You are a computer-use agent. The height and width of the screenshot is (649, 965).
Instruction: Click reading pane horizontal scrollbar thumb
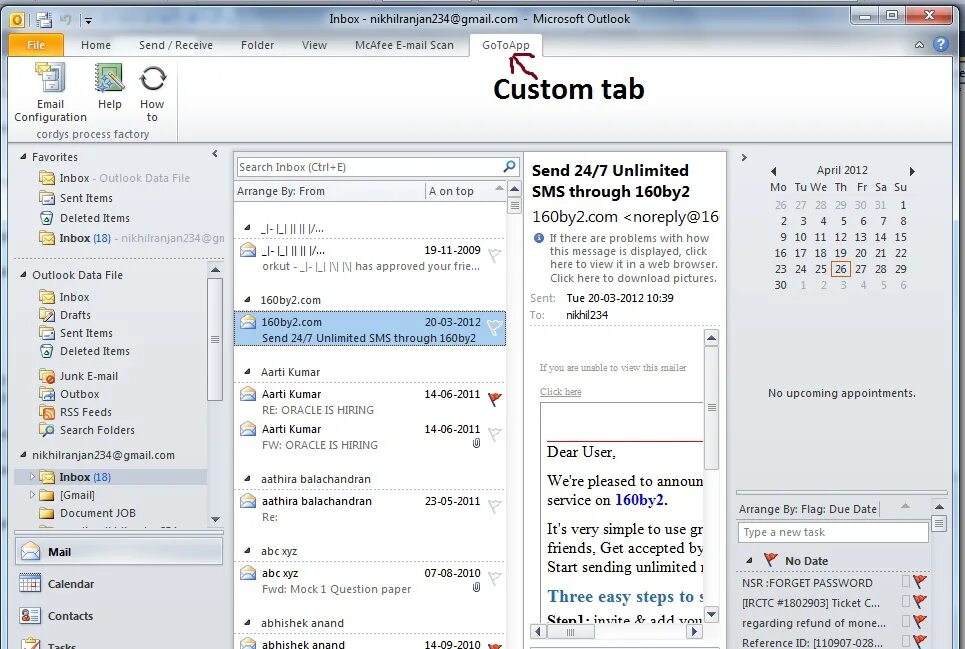click(571, 632)
